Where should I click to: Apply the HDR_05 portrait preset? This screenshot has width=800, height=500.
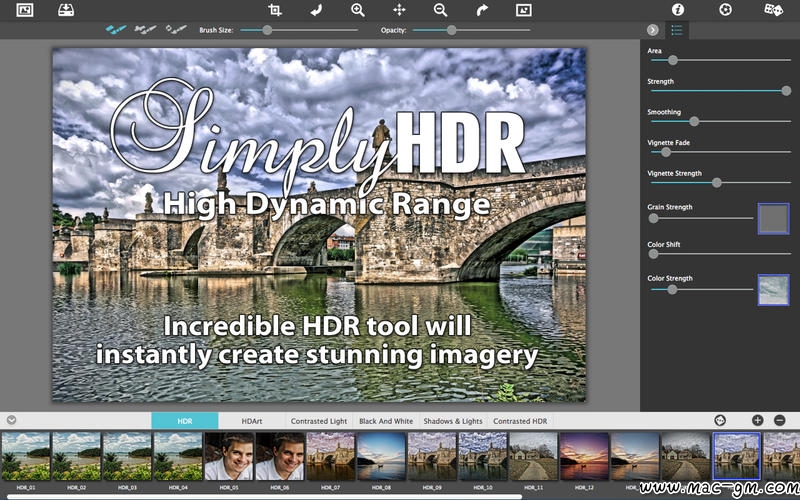coord(229,456)
